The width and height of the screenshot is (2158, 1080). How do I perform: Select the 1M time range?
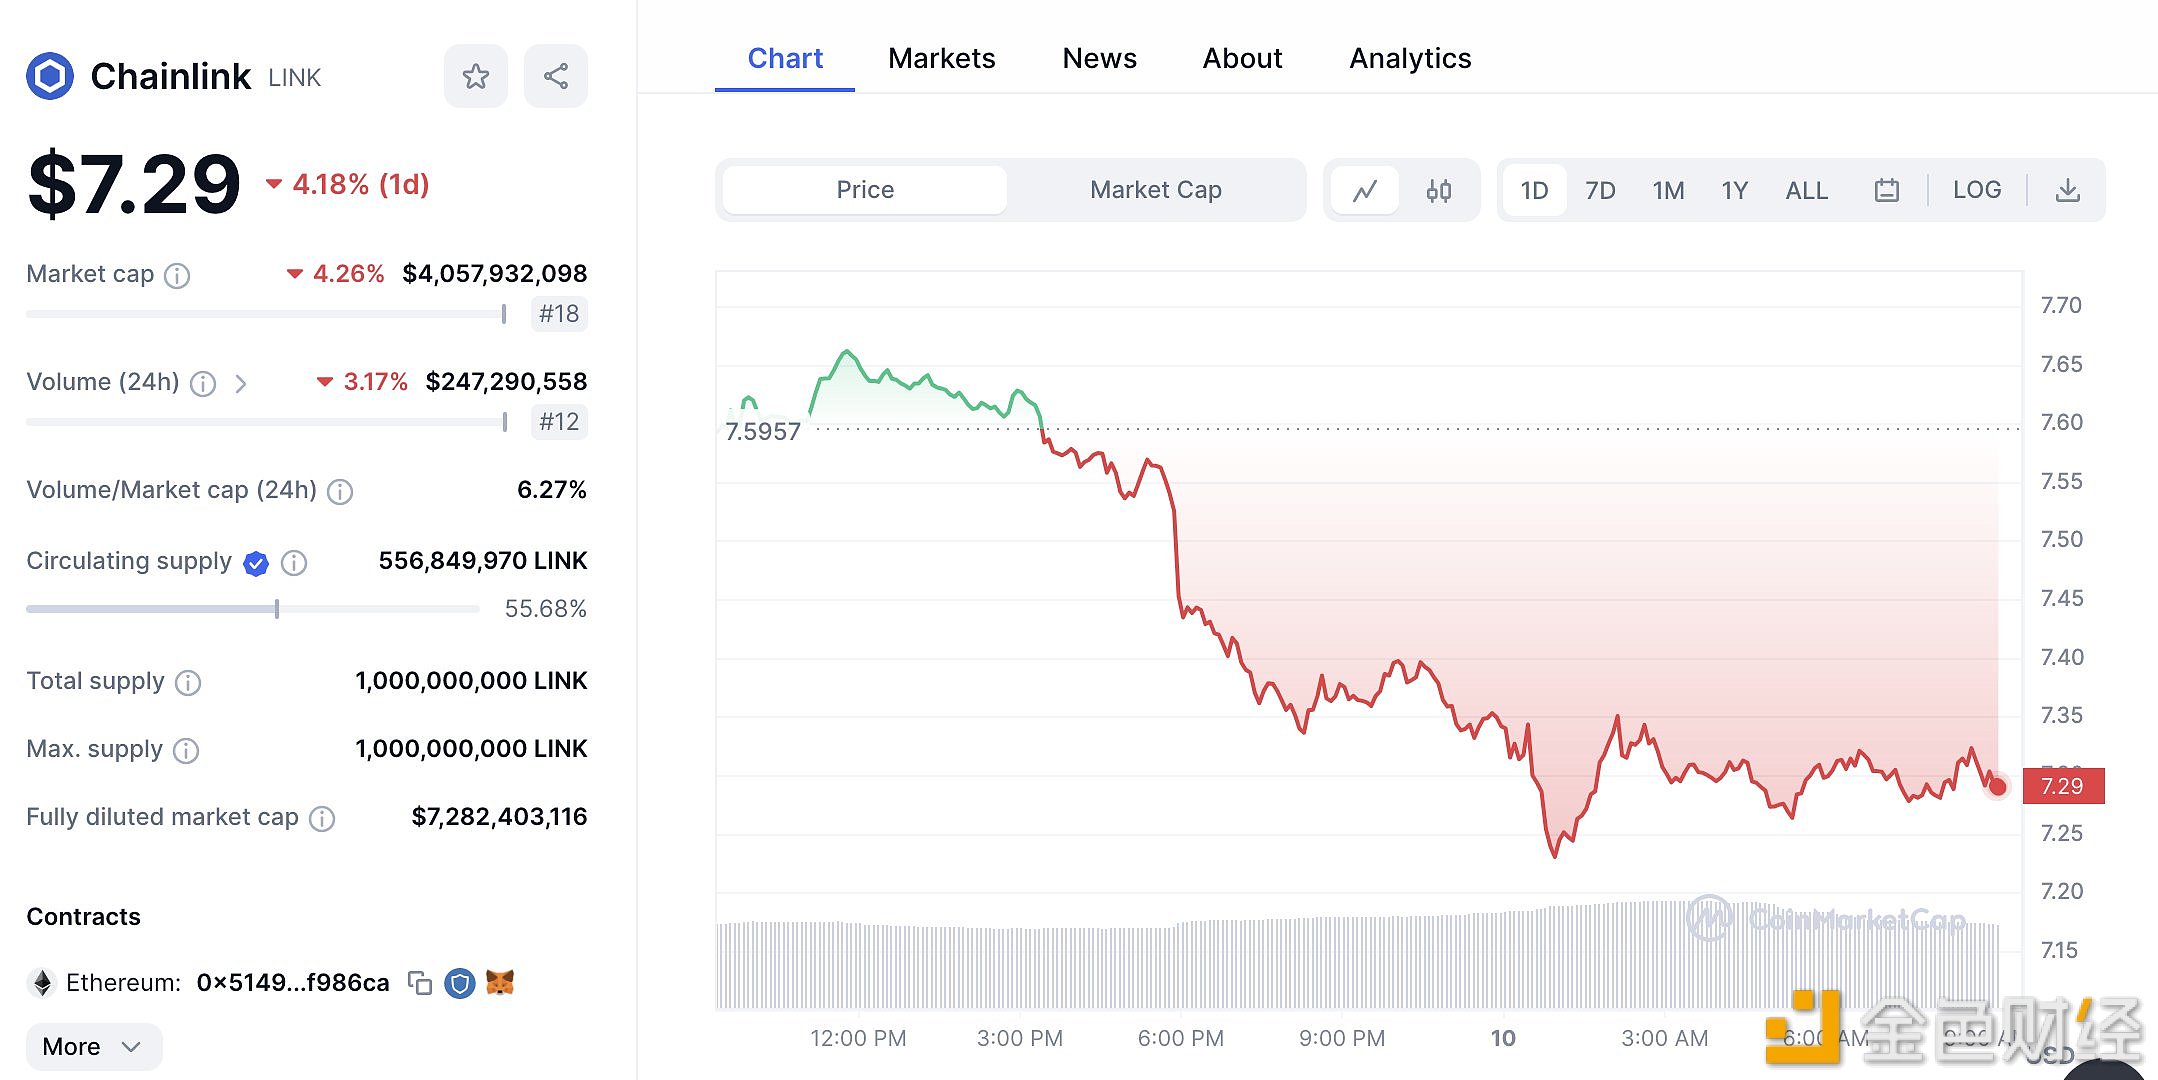point(1668,190)
